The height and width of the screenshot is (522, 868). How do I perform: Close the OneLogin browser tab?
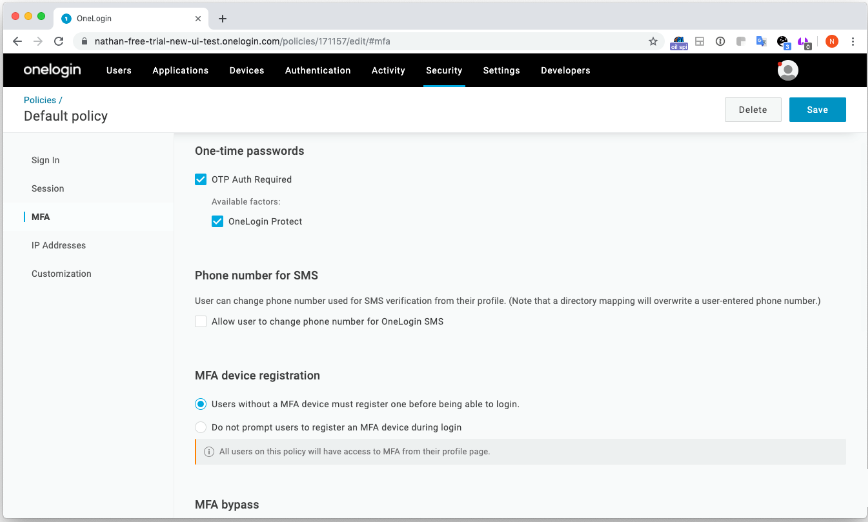[x=198, y=18]
